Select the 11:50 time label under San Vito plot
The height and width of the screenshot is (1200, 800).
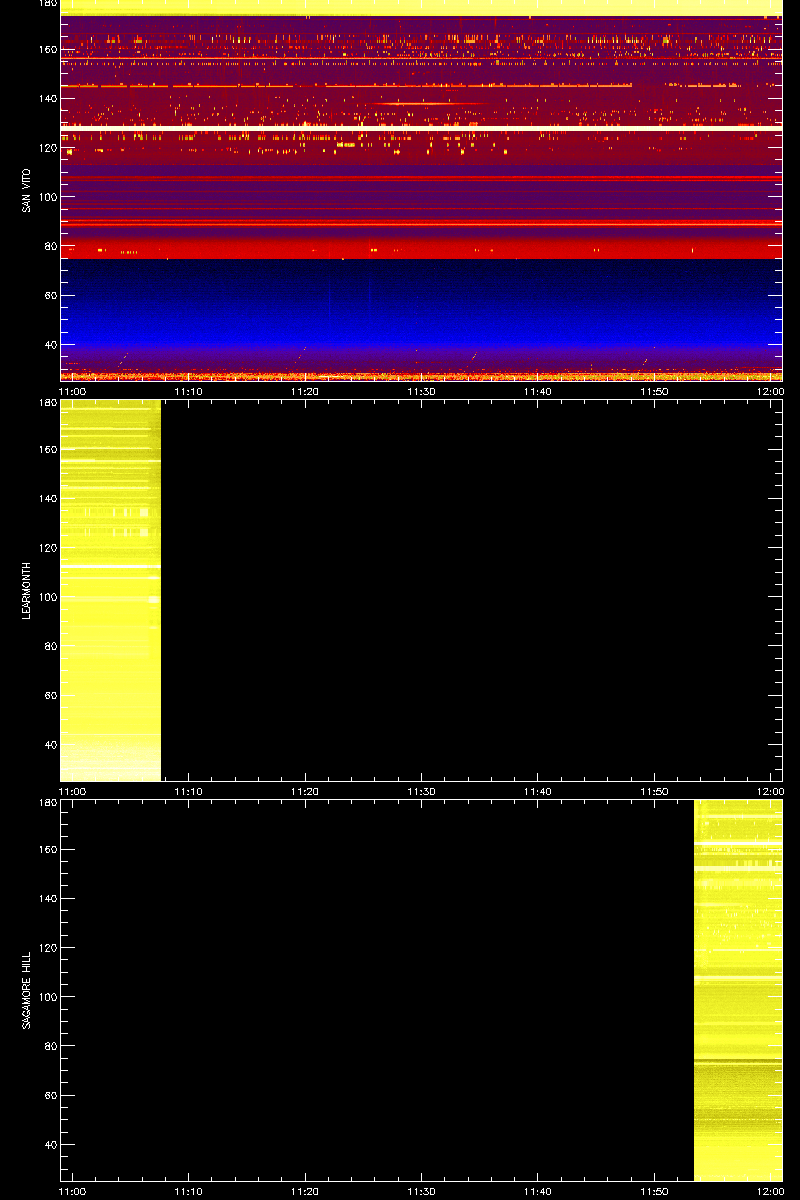click(x=654, y=391)
